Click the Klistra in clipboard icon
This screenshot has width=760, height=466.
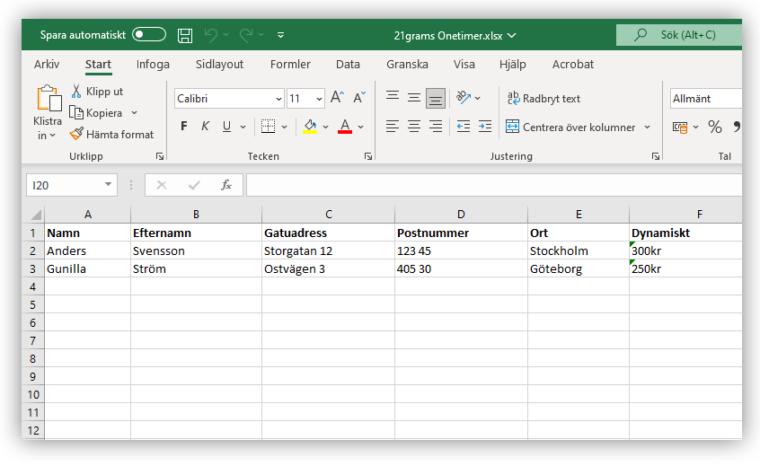click(x=49, y=98)
